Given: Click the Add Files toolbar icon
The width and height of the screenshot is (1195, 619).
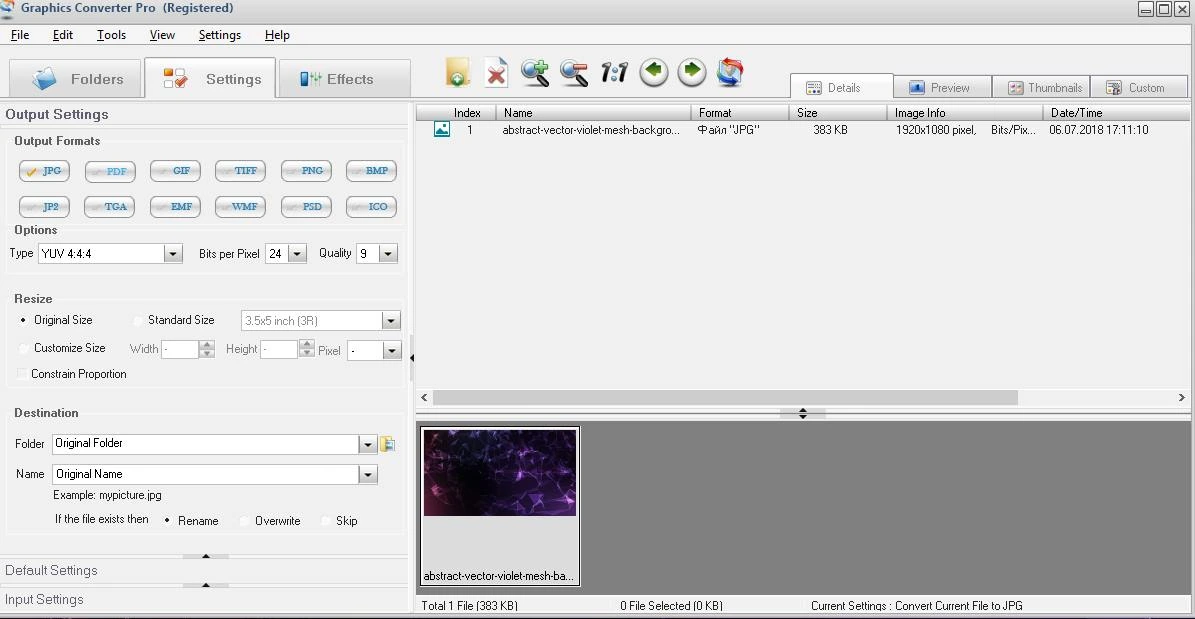Looking at the screenshot, I should pos(458,72).
